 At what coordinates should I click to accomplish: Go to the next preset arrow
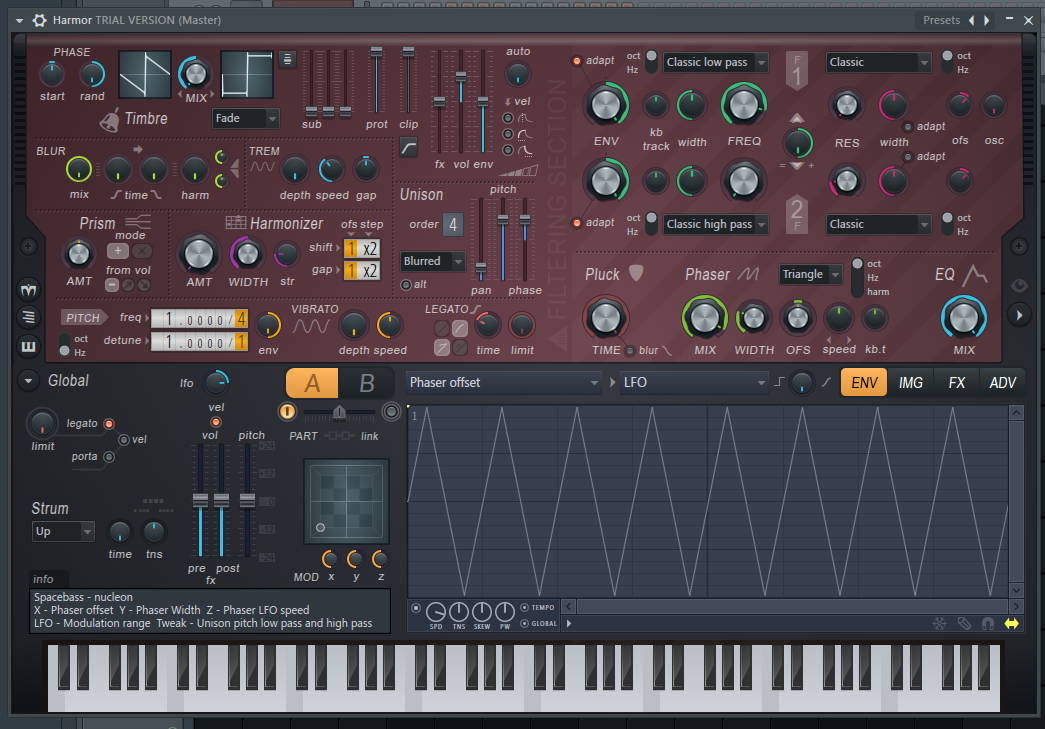(986, 21)
